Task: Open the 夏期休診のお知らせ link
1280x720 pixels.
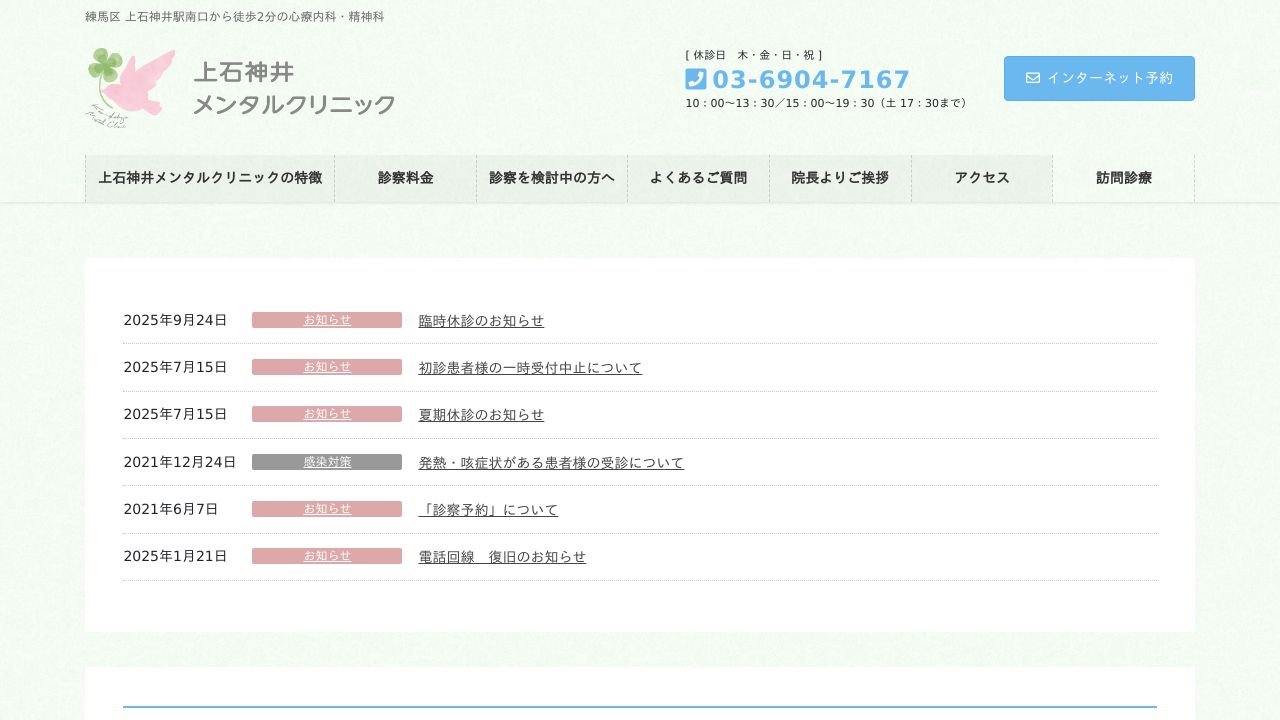Action: coord(481,415)
